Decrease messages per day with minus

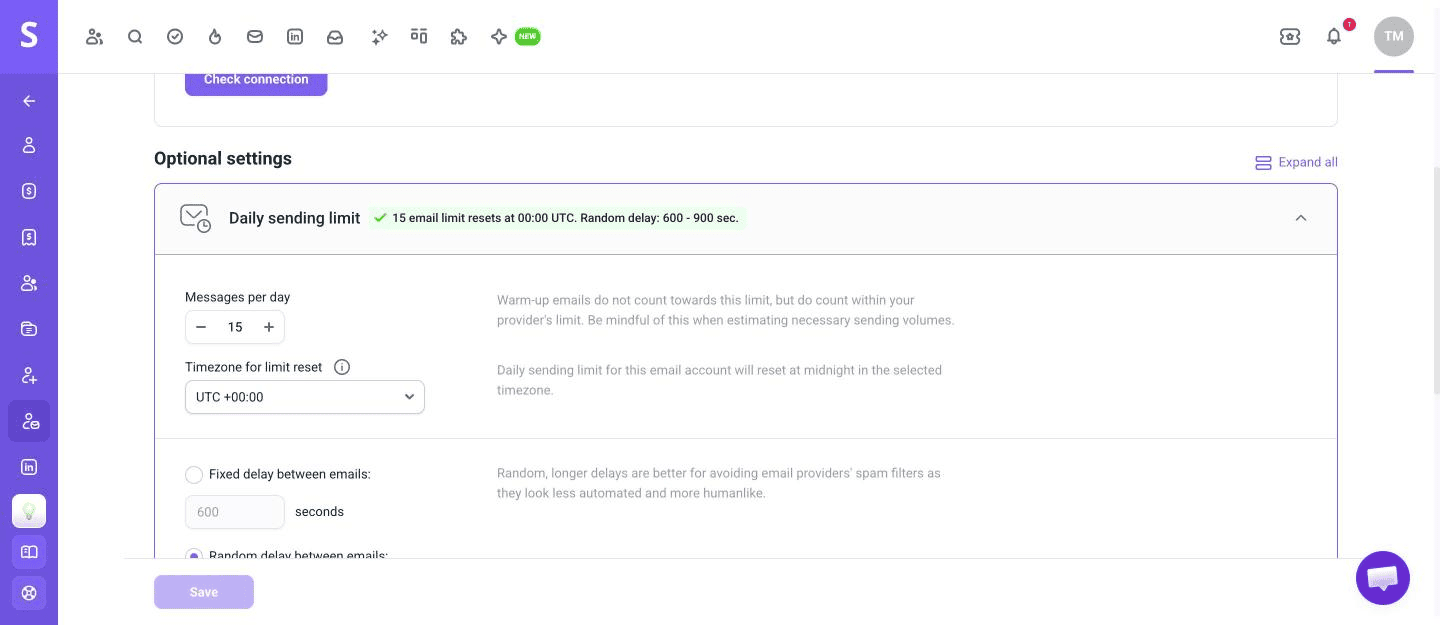pos(201,327)
